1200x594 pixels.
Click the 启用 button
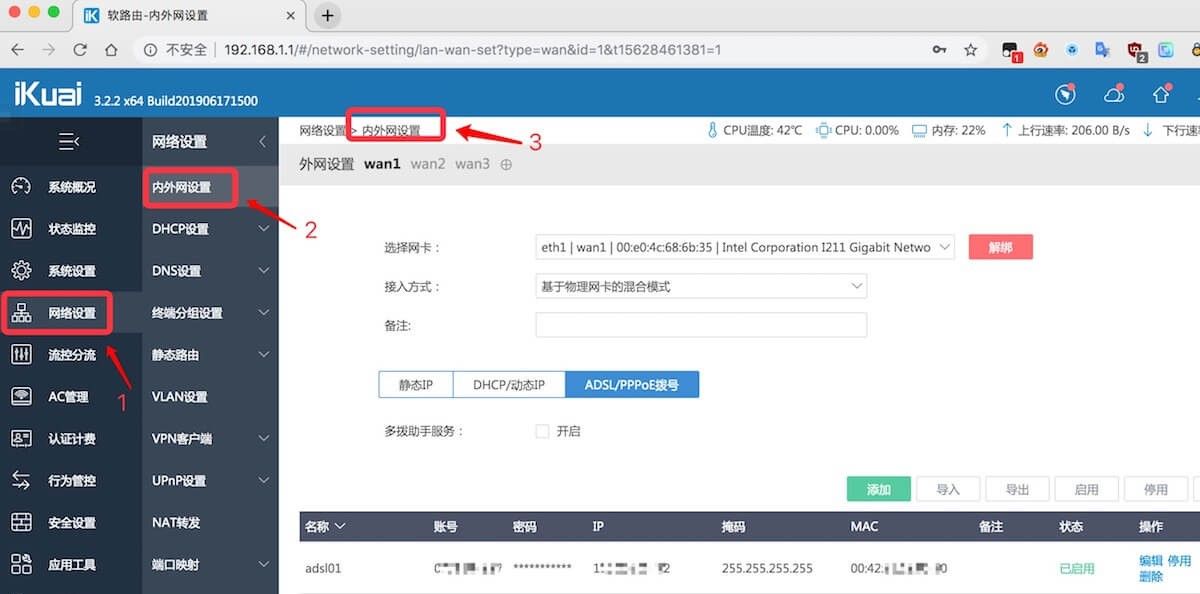1087,489
